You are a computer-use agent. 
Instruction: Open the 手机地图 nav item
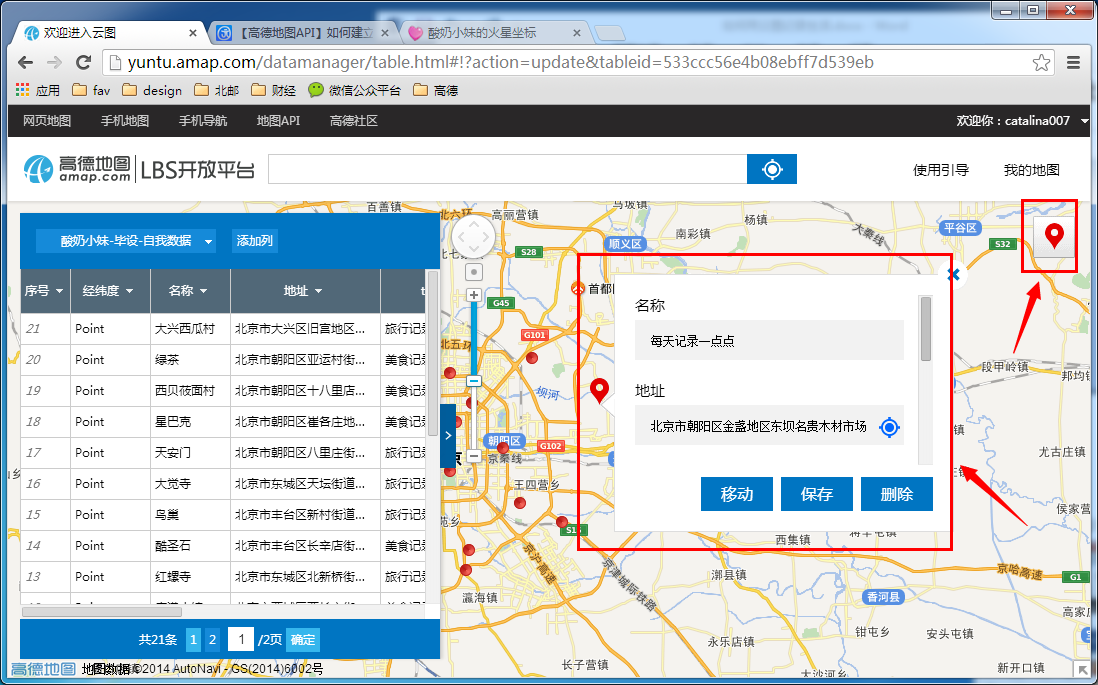(125, 120)
